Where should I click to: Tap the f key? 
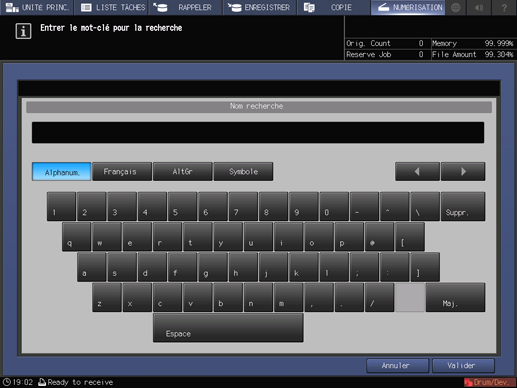(183, 267)
